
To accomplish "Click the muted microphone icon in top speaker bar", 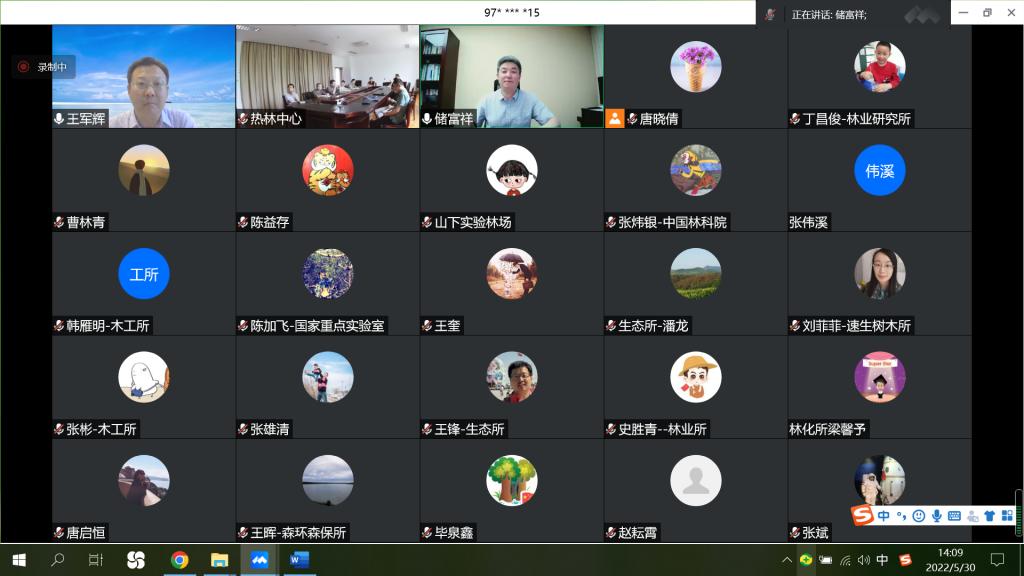I will click(770, 14).
